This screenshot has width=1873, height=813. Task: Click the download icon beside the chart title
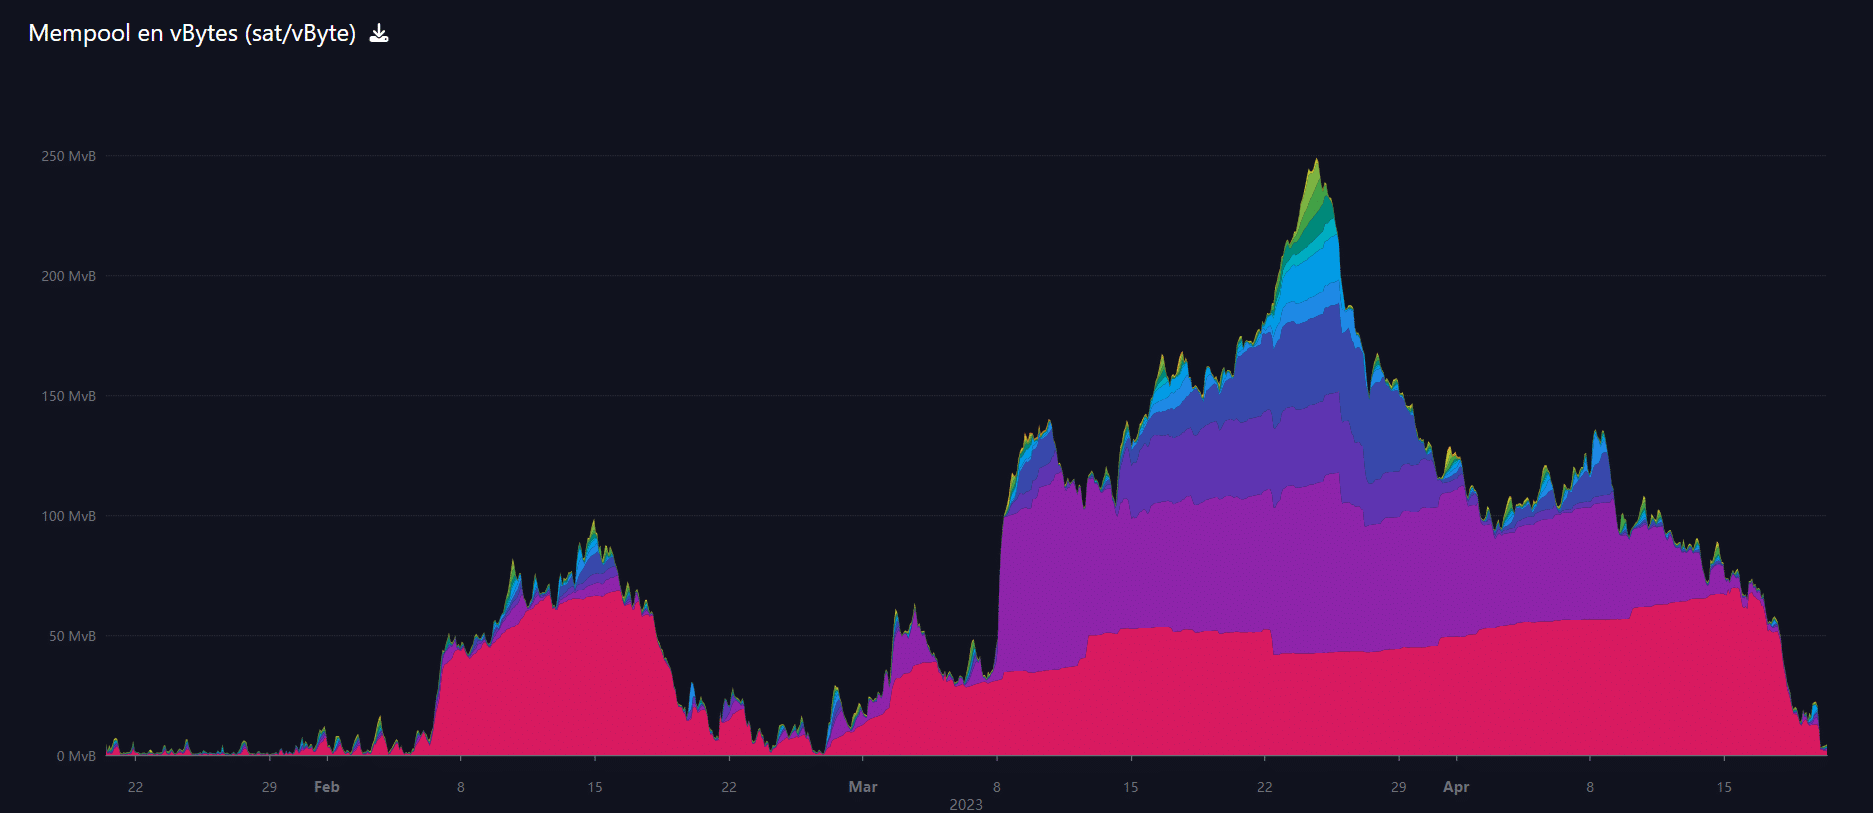pos(379,34)
